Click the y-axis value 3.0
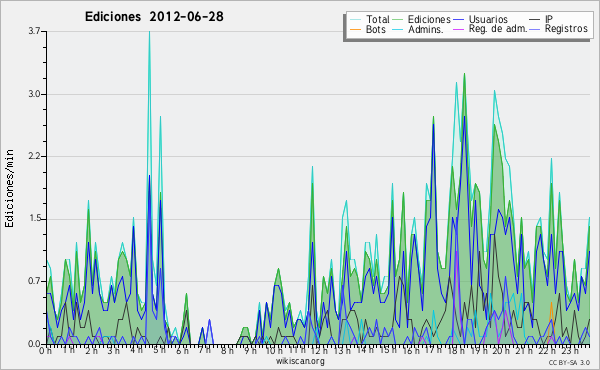The height and width of the screenshot is (370, 600). [x=34, y=94]
